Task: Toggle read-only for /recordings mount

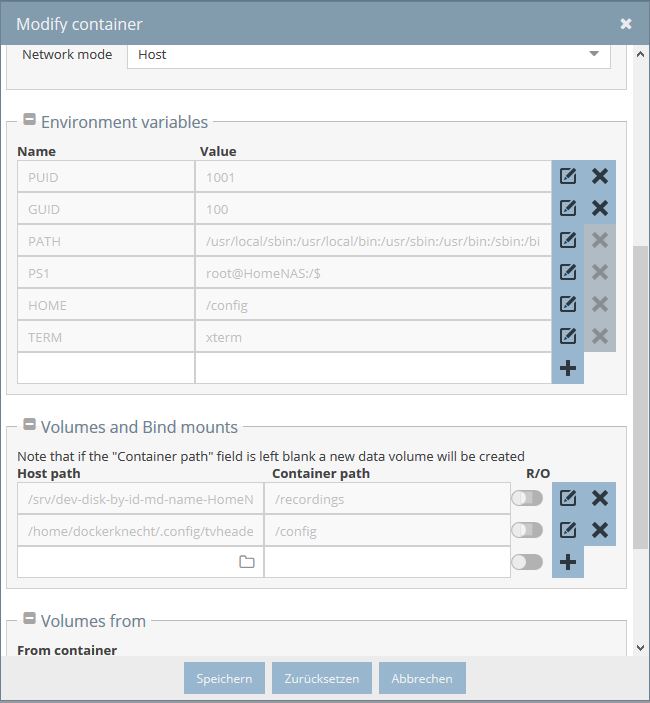Action: [527, 498]
